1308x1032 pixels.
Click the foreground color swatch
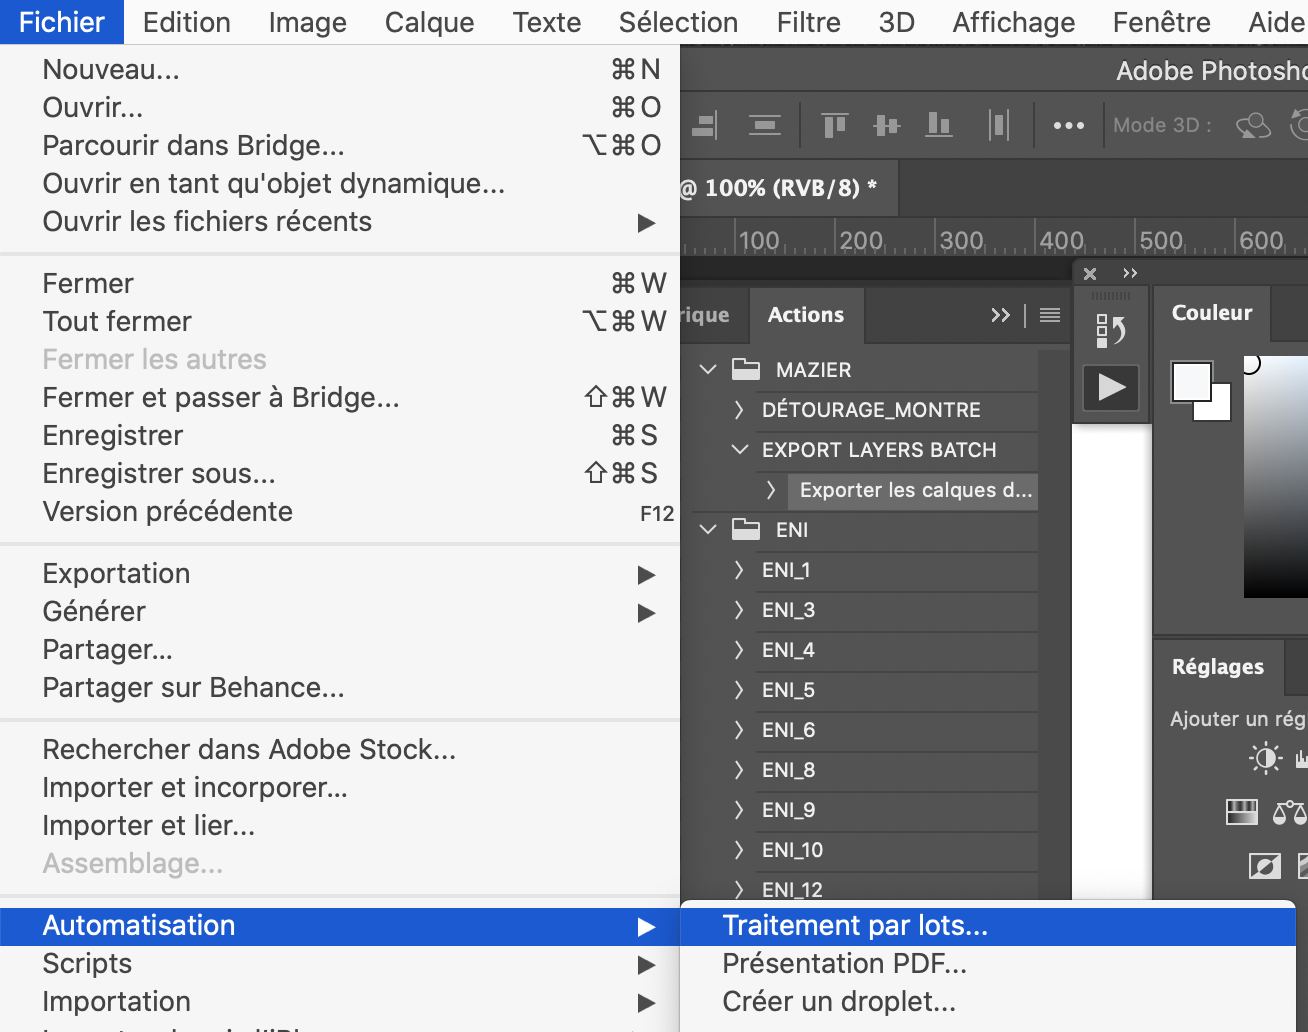pos(1190,380)
